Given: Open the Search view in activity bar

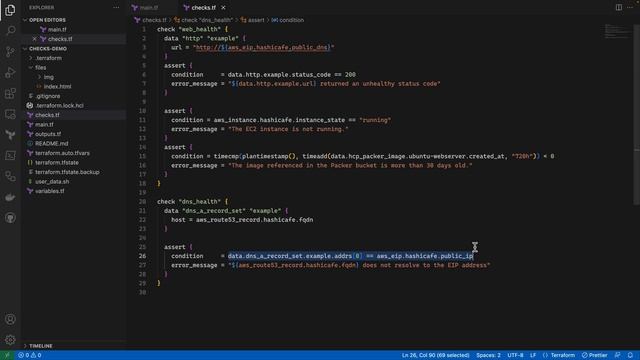Looking at the screenshot, I should pyautogui.click(x=10, y=31).
